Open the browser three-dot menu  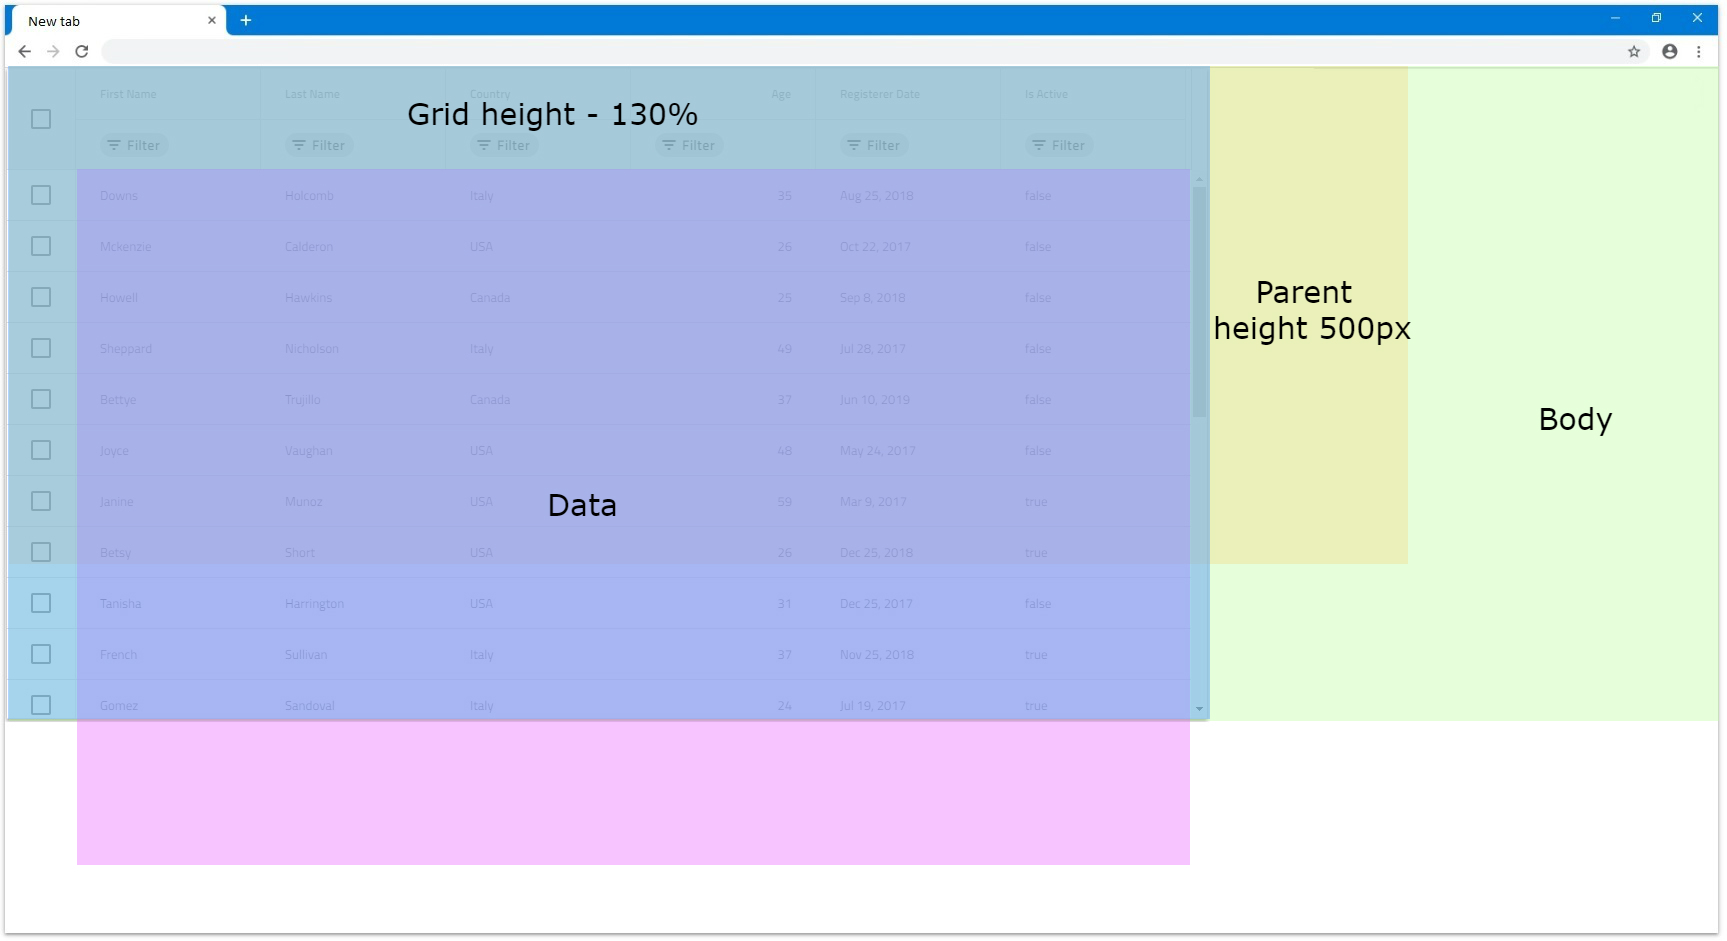coord(1698,51)
